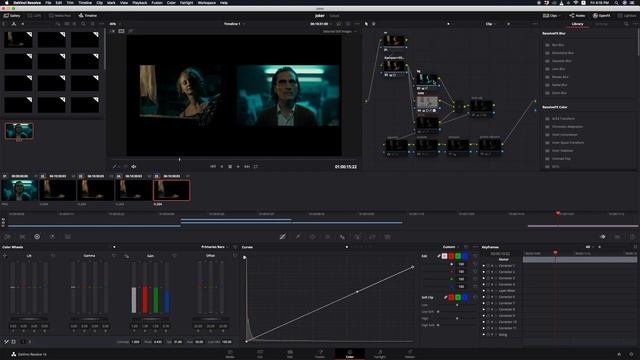Open the Color Wheels palette icon
The width and height of the screenshot is (640, 360).
(x=37, y=237)
